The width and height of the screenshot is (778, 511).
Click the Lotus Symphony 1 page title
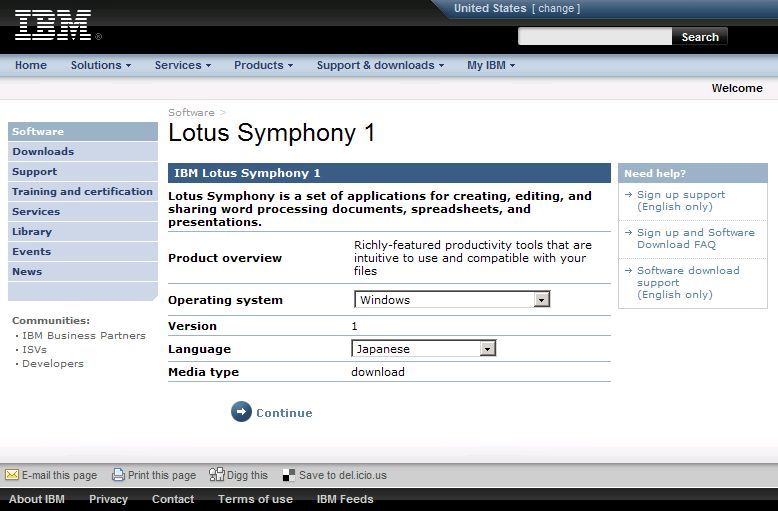pos(271,133)
